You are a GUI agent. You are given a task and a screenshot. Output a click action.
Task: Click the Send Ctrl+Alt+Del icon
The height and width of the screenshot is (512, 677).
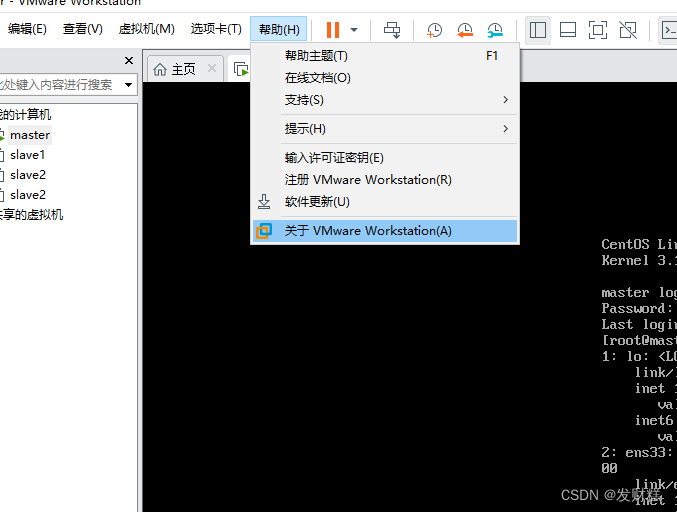pyautogui.click(x=392, y=30)
